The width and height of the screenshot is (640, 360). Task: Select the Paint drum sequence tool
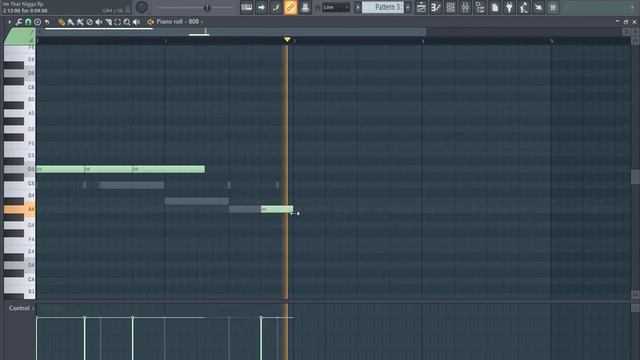80,22
